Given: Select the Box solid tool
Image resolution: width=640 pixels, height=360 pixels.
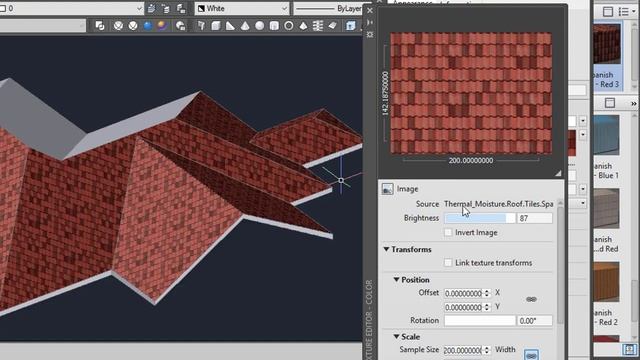Looking at the screenshot, I should pos(216,26).
